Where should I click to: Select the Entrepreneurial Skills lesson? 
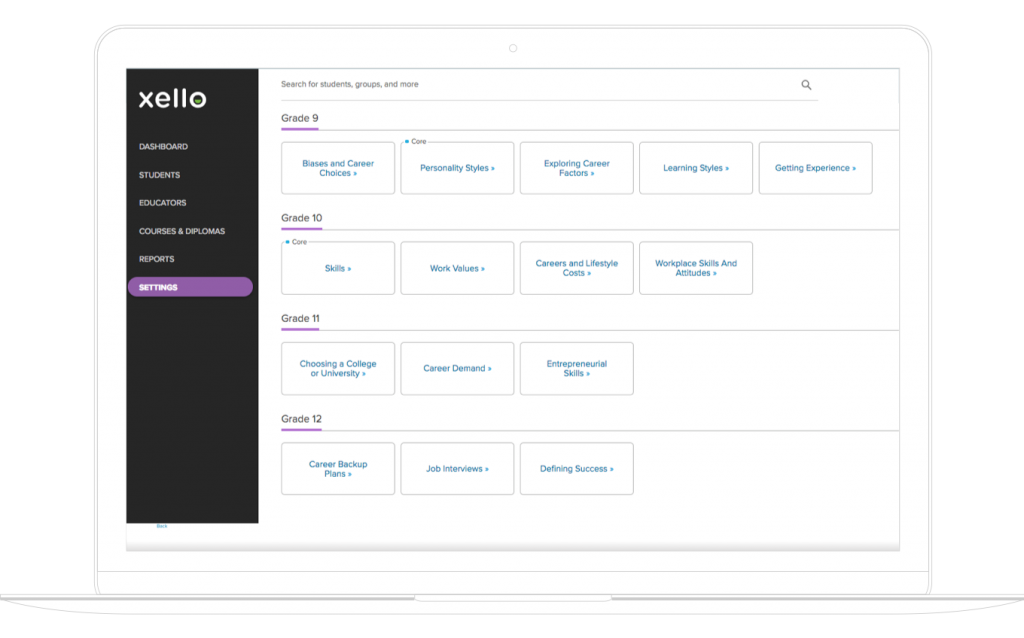coord(576,368)
